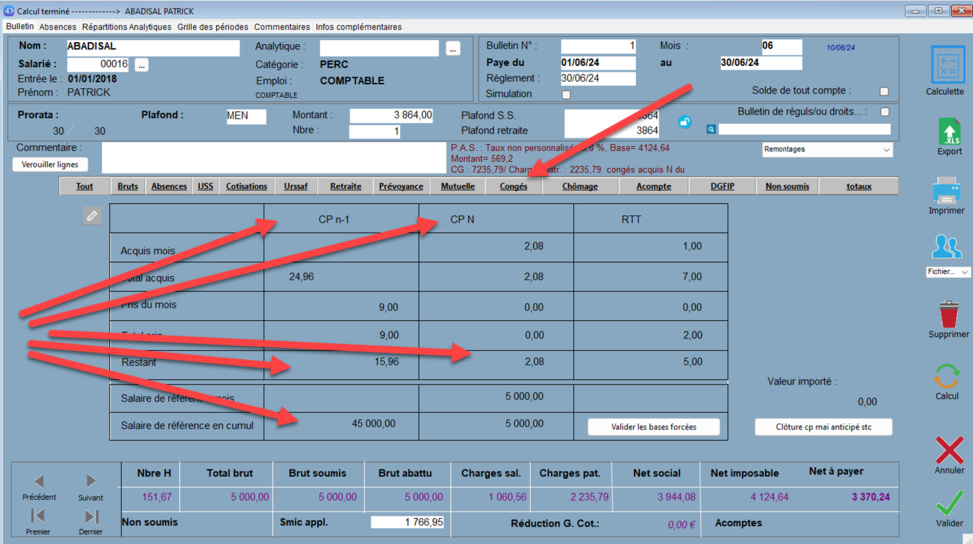Click the pencil edit icon beside the table

click(92, 216)
